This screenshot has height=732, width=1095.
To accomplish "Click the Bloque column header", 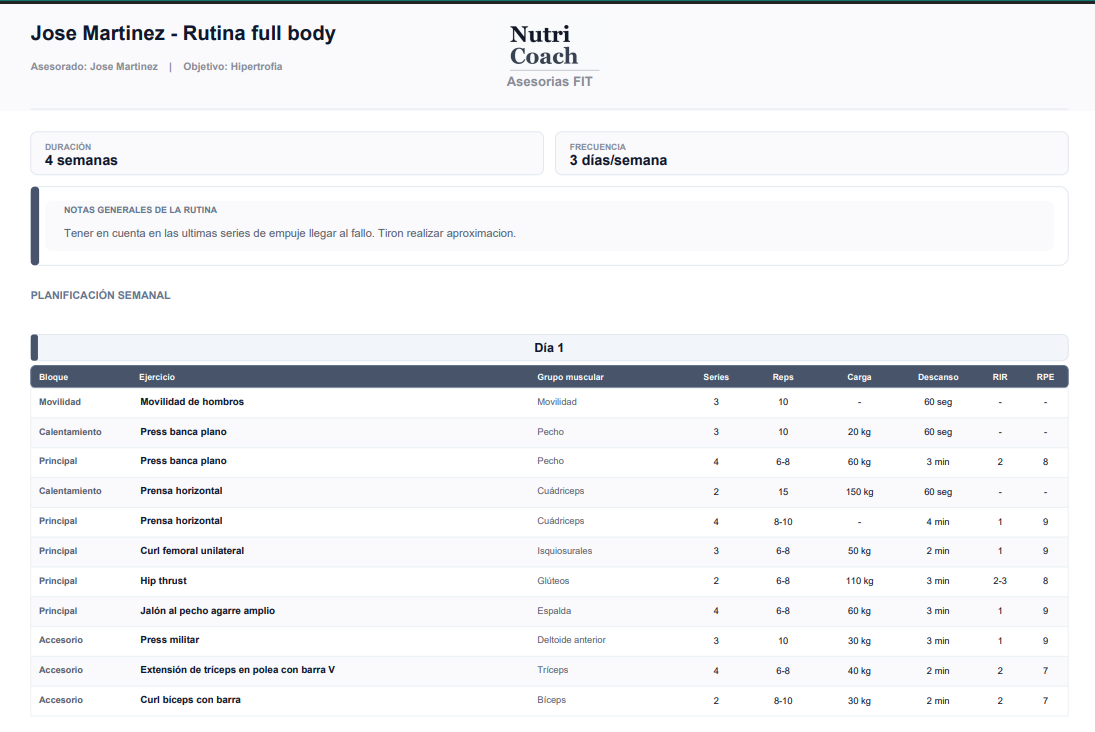I will click(54, 377).
